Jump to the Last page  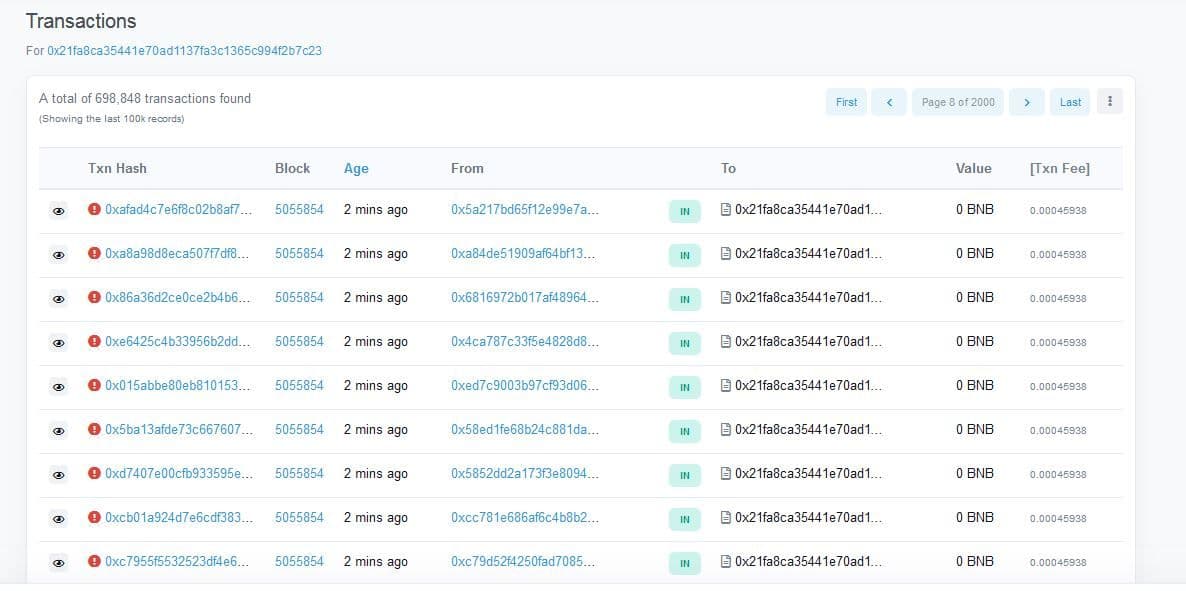click(x=1070, y=102)
